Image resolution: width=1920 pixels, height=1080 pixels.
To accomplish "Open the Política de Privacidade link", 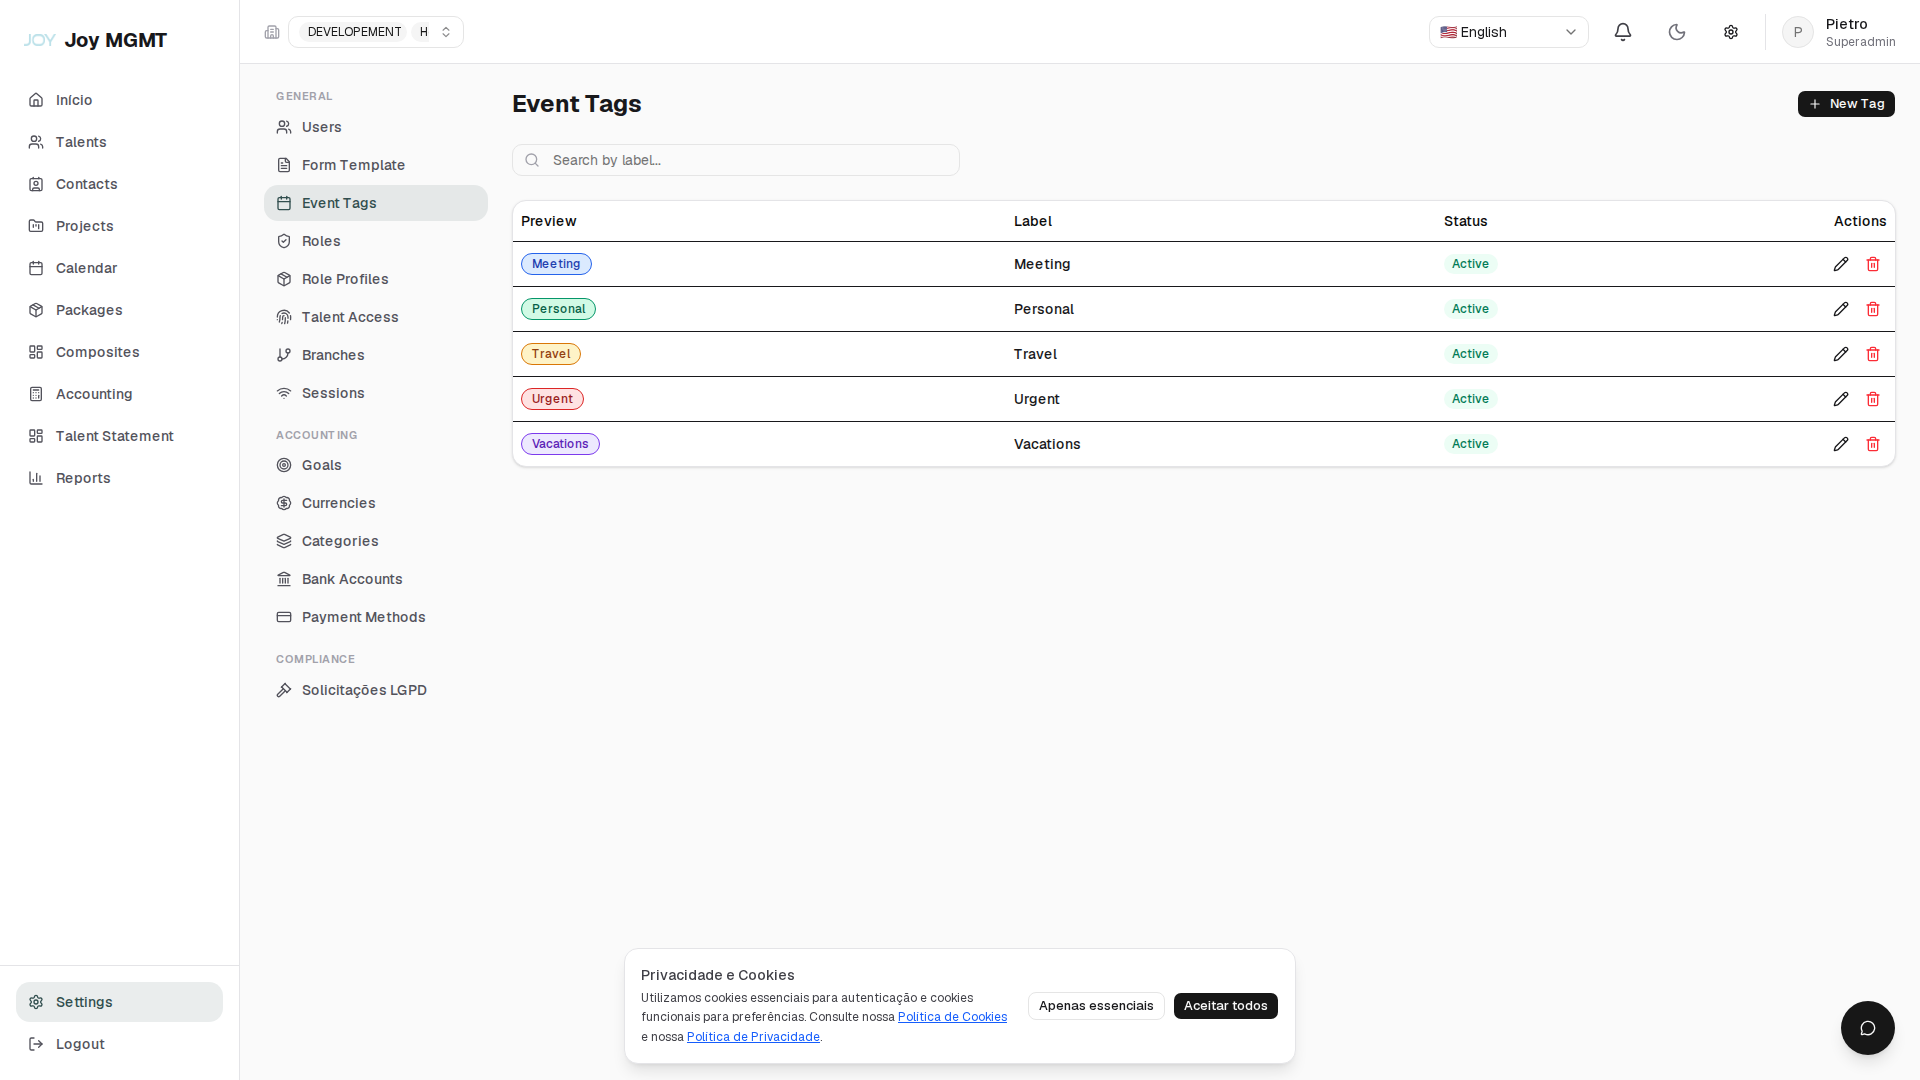I will pos(753,1037).
